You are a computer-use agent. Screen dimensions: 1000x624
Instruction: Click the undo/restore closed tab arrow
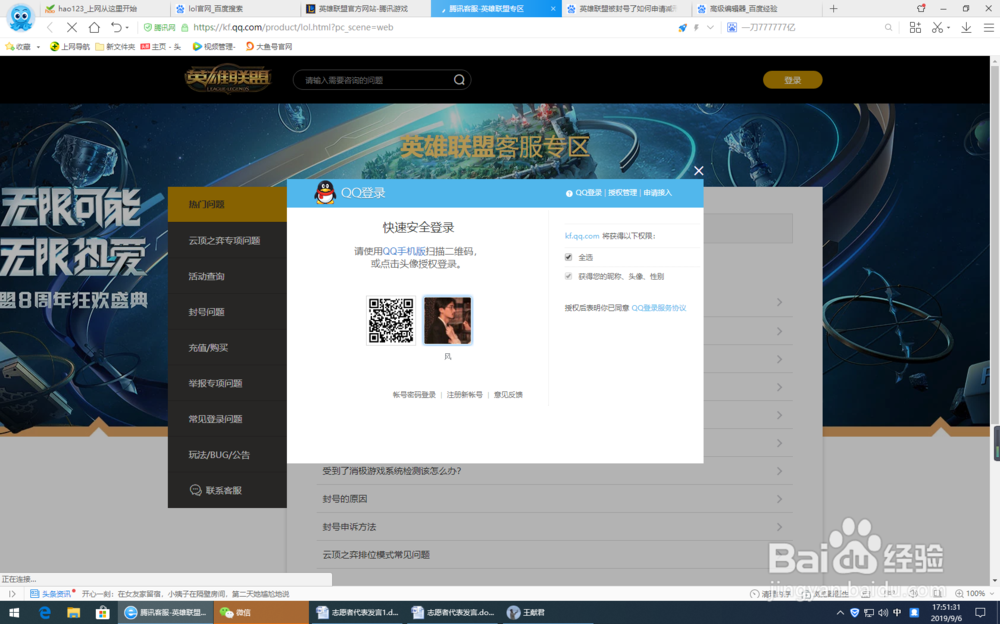(x=116, y=27)
